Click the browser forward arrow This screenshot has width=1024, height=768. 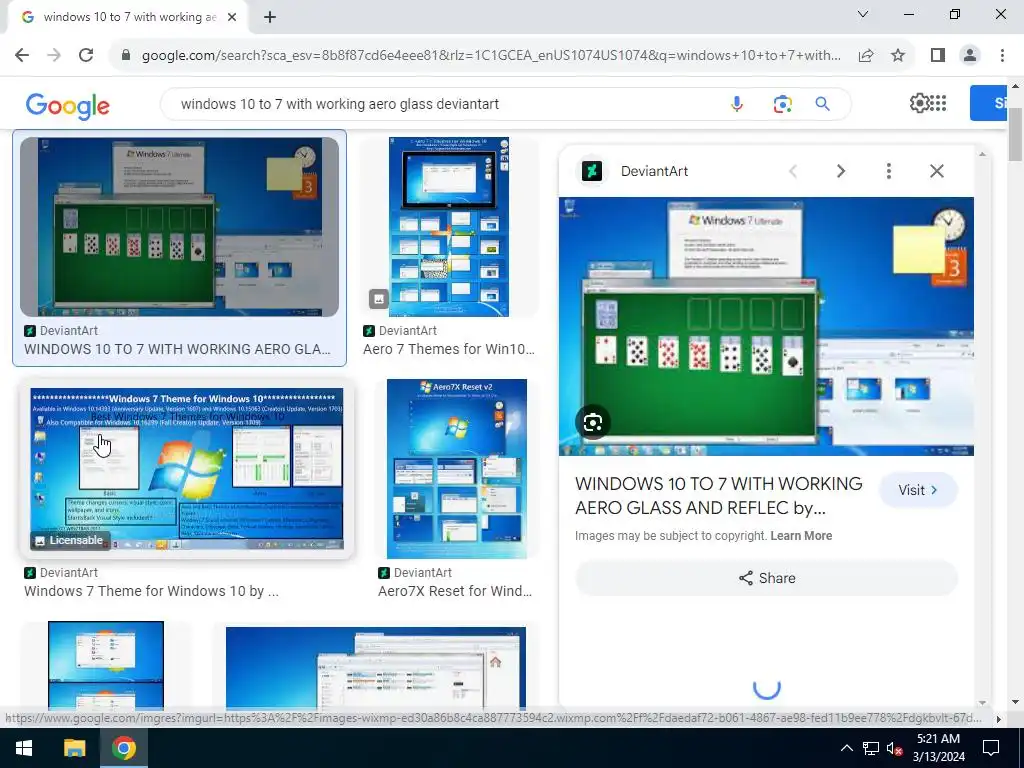pos(54,55)
